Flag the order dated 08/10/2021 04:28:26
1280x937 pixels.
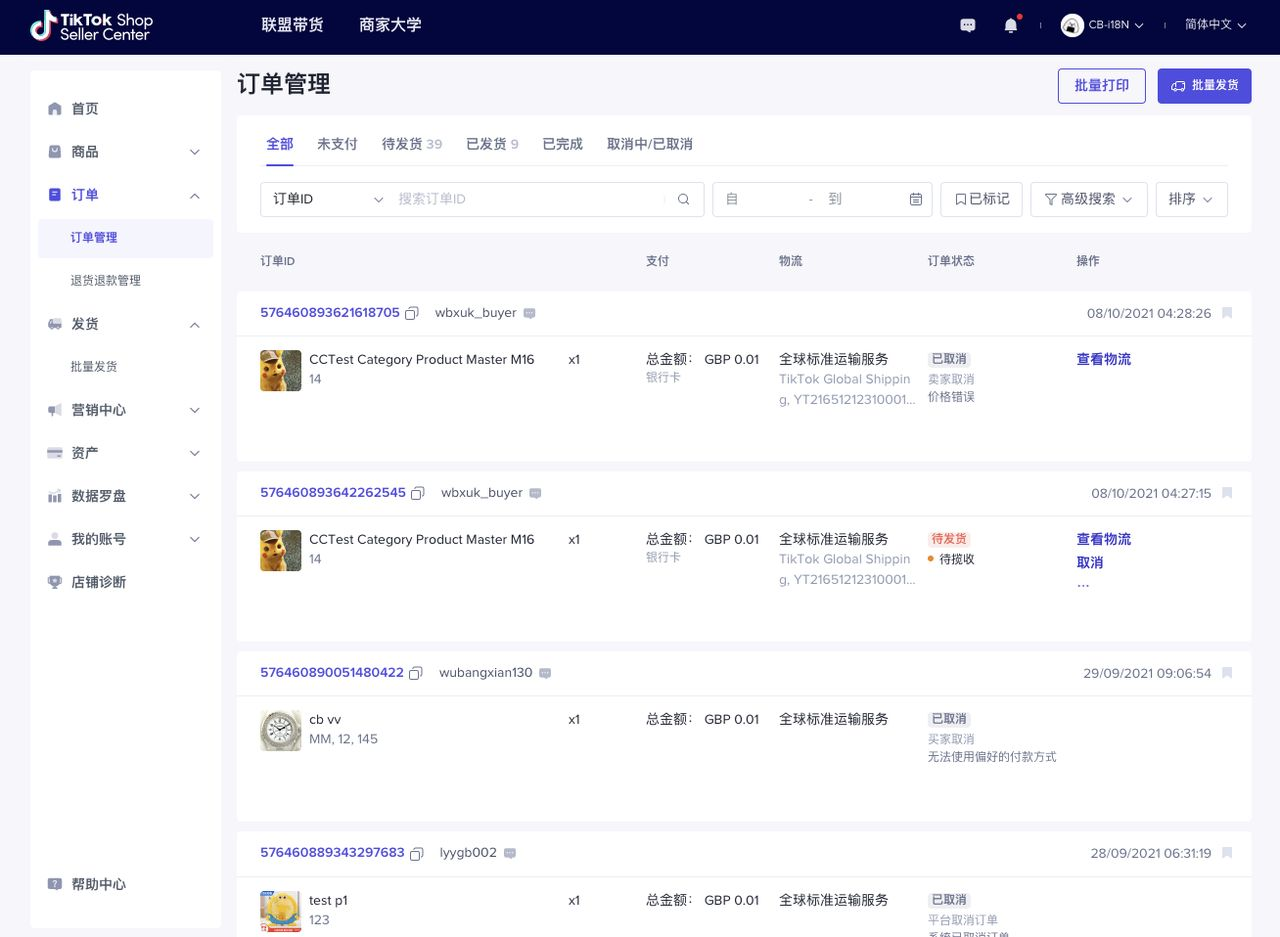click(1227, 313)
